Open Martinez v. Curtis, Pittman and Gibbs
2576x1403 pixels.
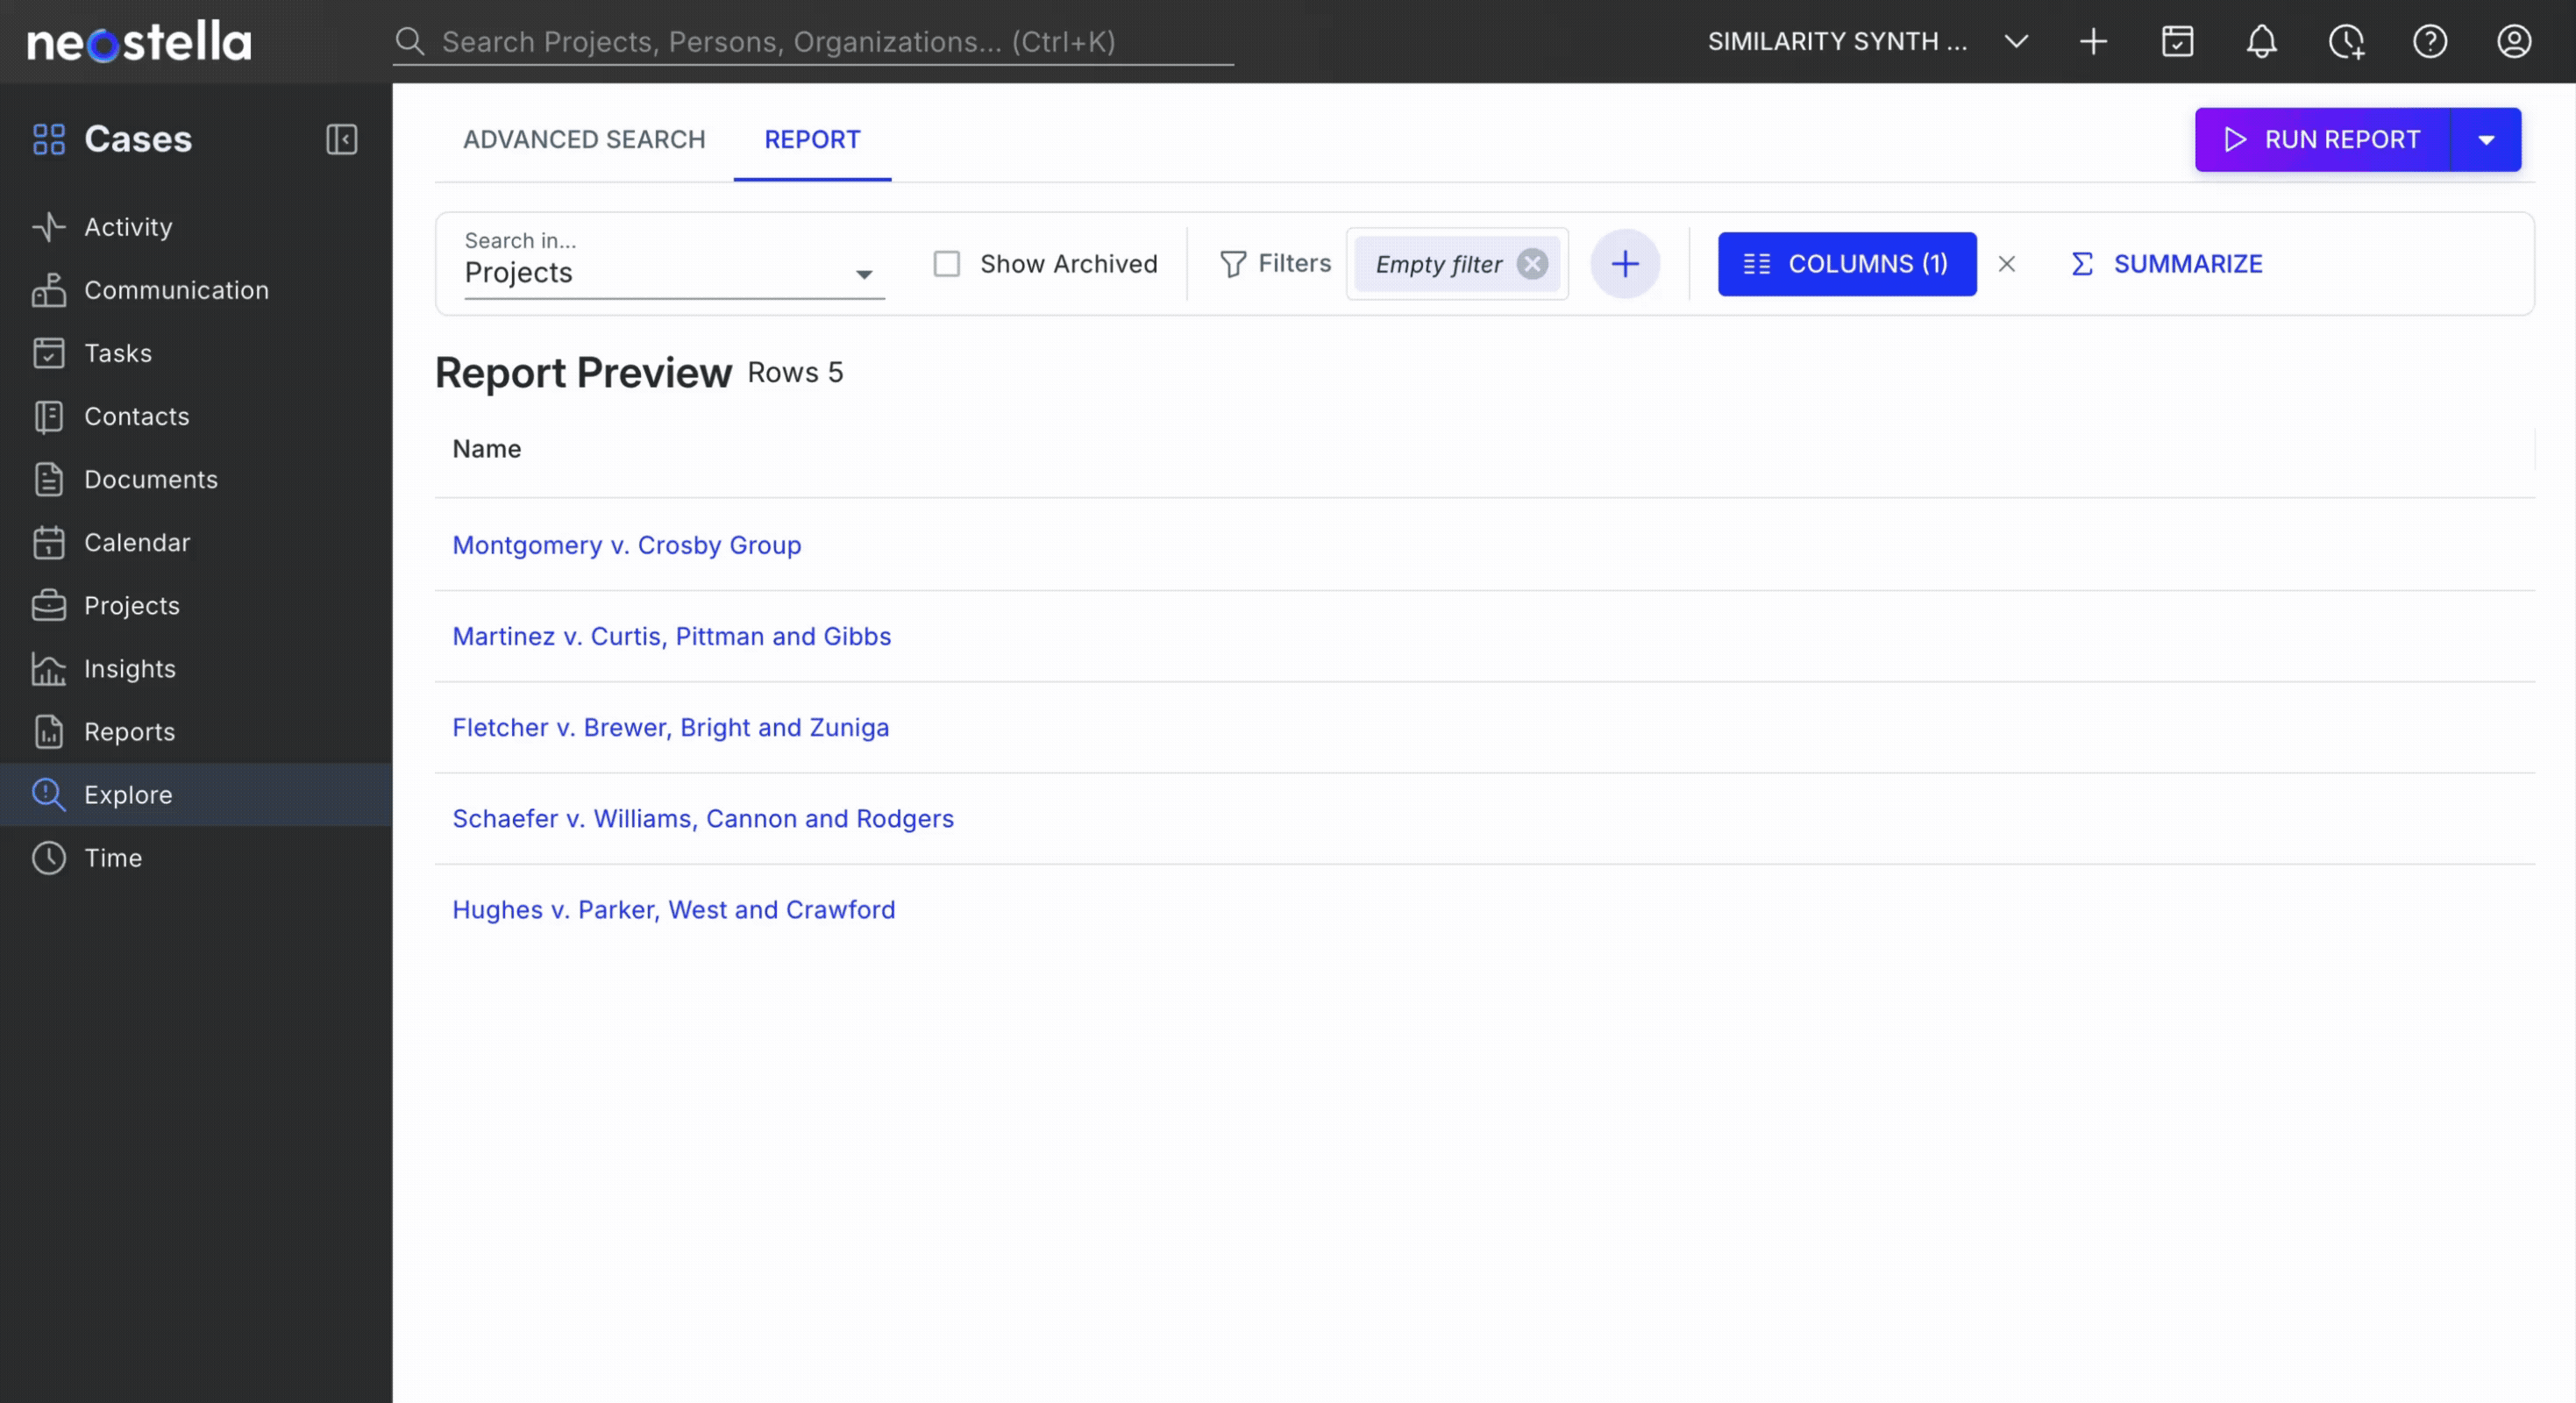pyautogui.click(x=671, y=636)
